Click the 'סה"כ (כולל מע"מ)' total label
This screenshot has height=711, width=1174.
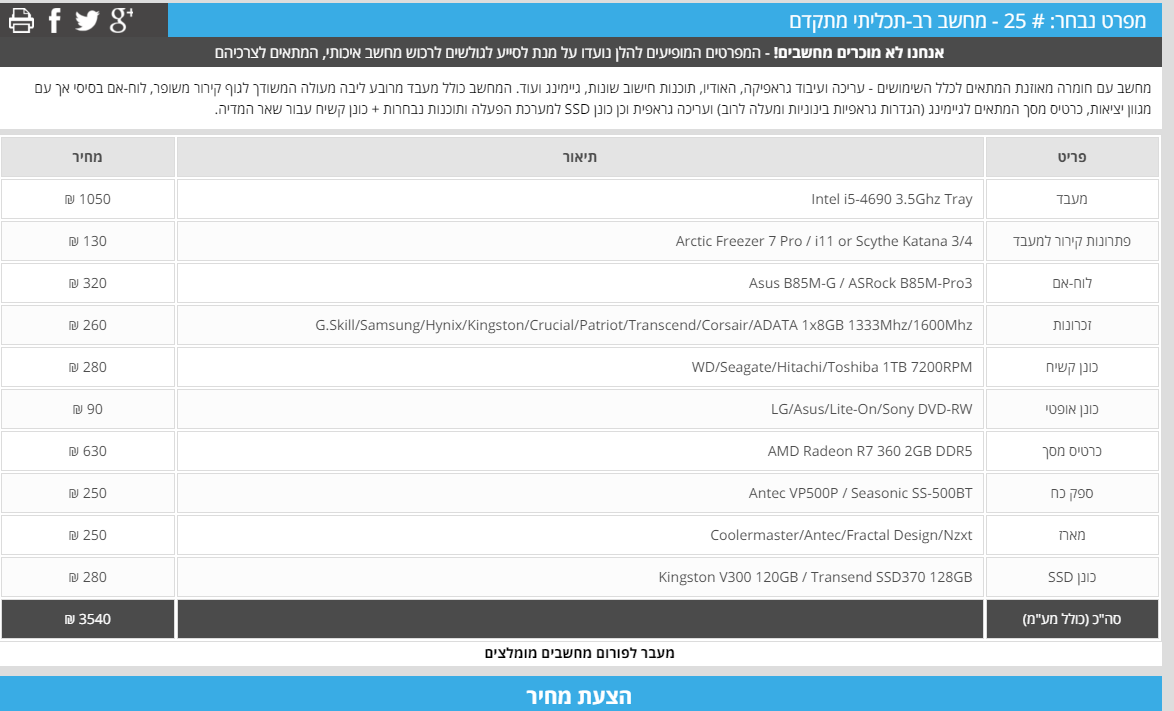[x=1072, y=619]
